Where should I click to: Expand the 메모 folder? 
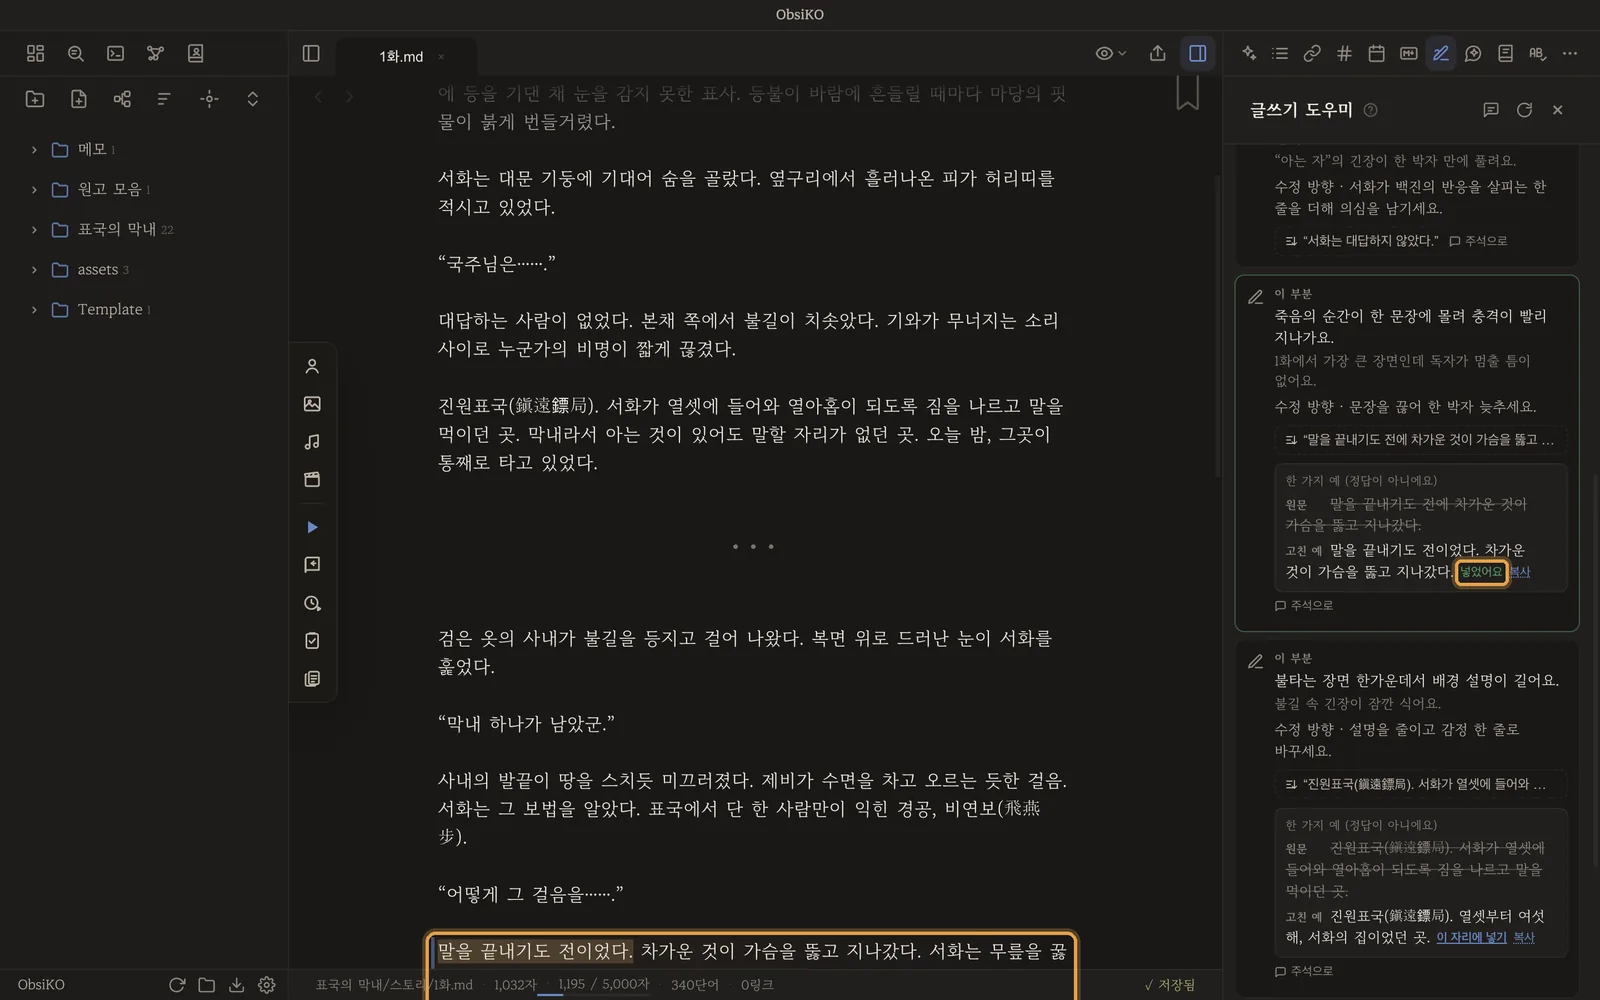click(x=34, y=149)
